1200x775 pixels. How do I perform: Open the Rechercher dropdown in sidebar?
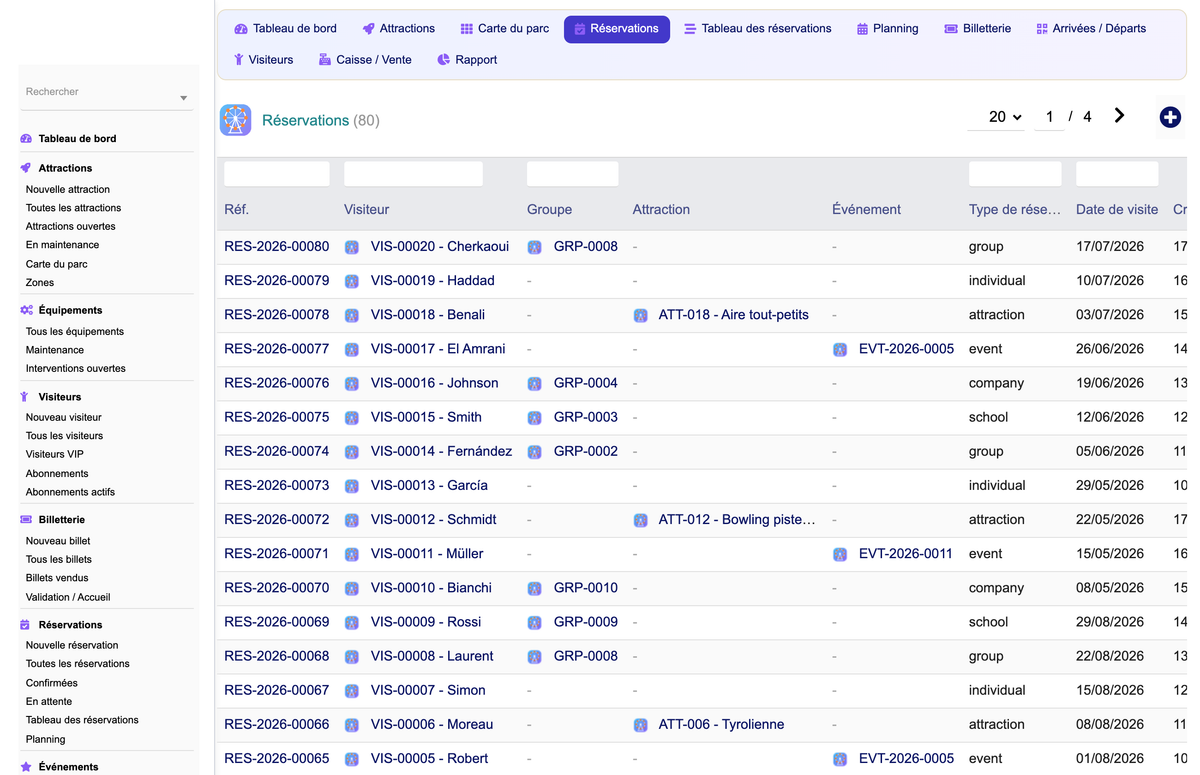(x=184, y=98)
